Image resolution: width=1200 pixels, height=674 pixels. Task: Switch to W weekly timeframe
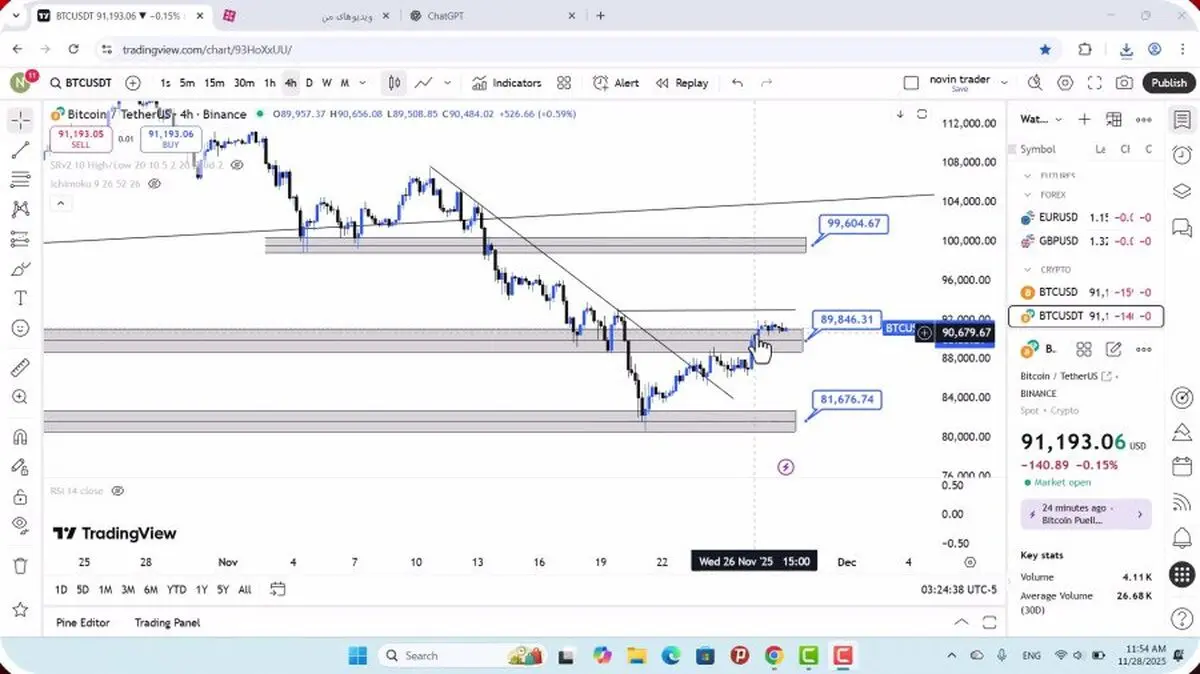(326, 83)
